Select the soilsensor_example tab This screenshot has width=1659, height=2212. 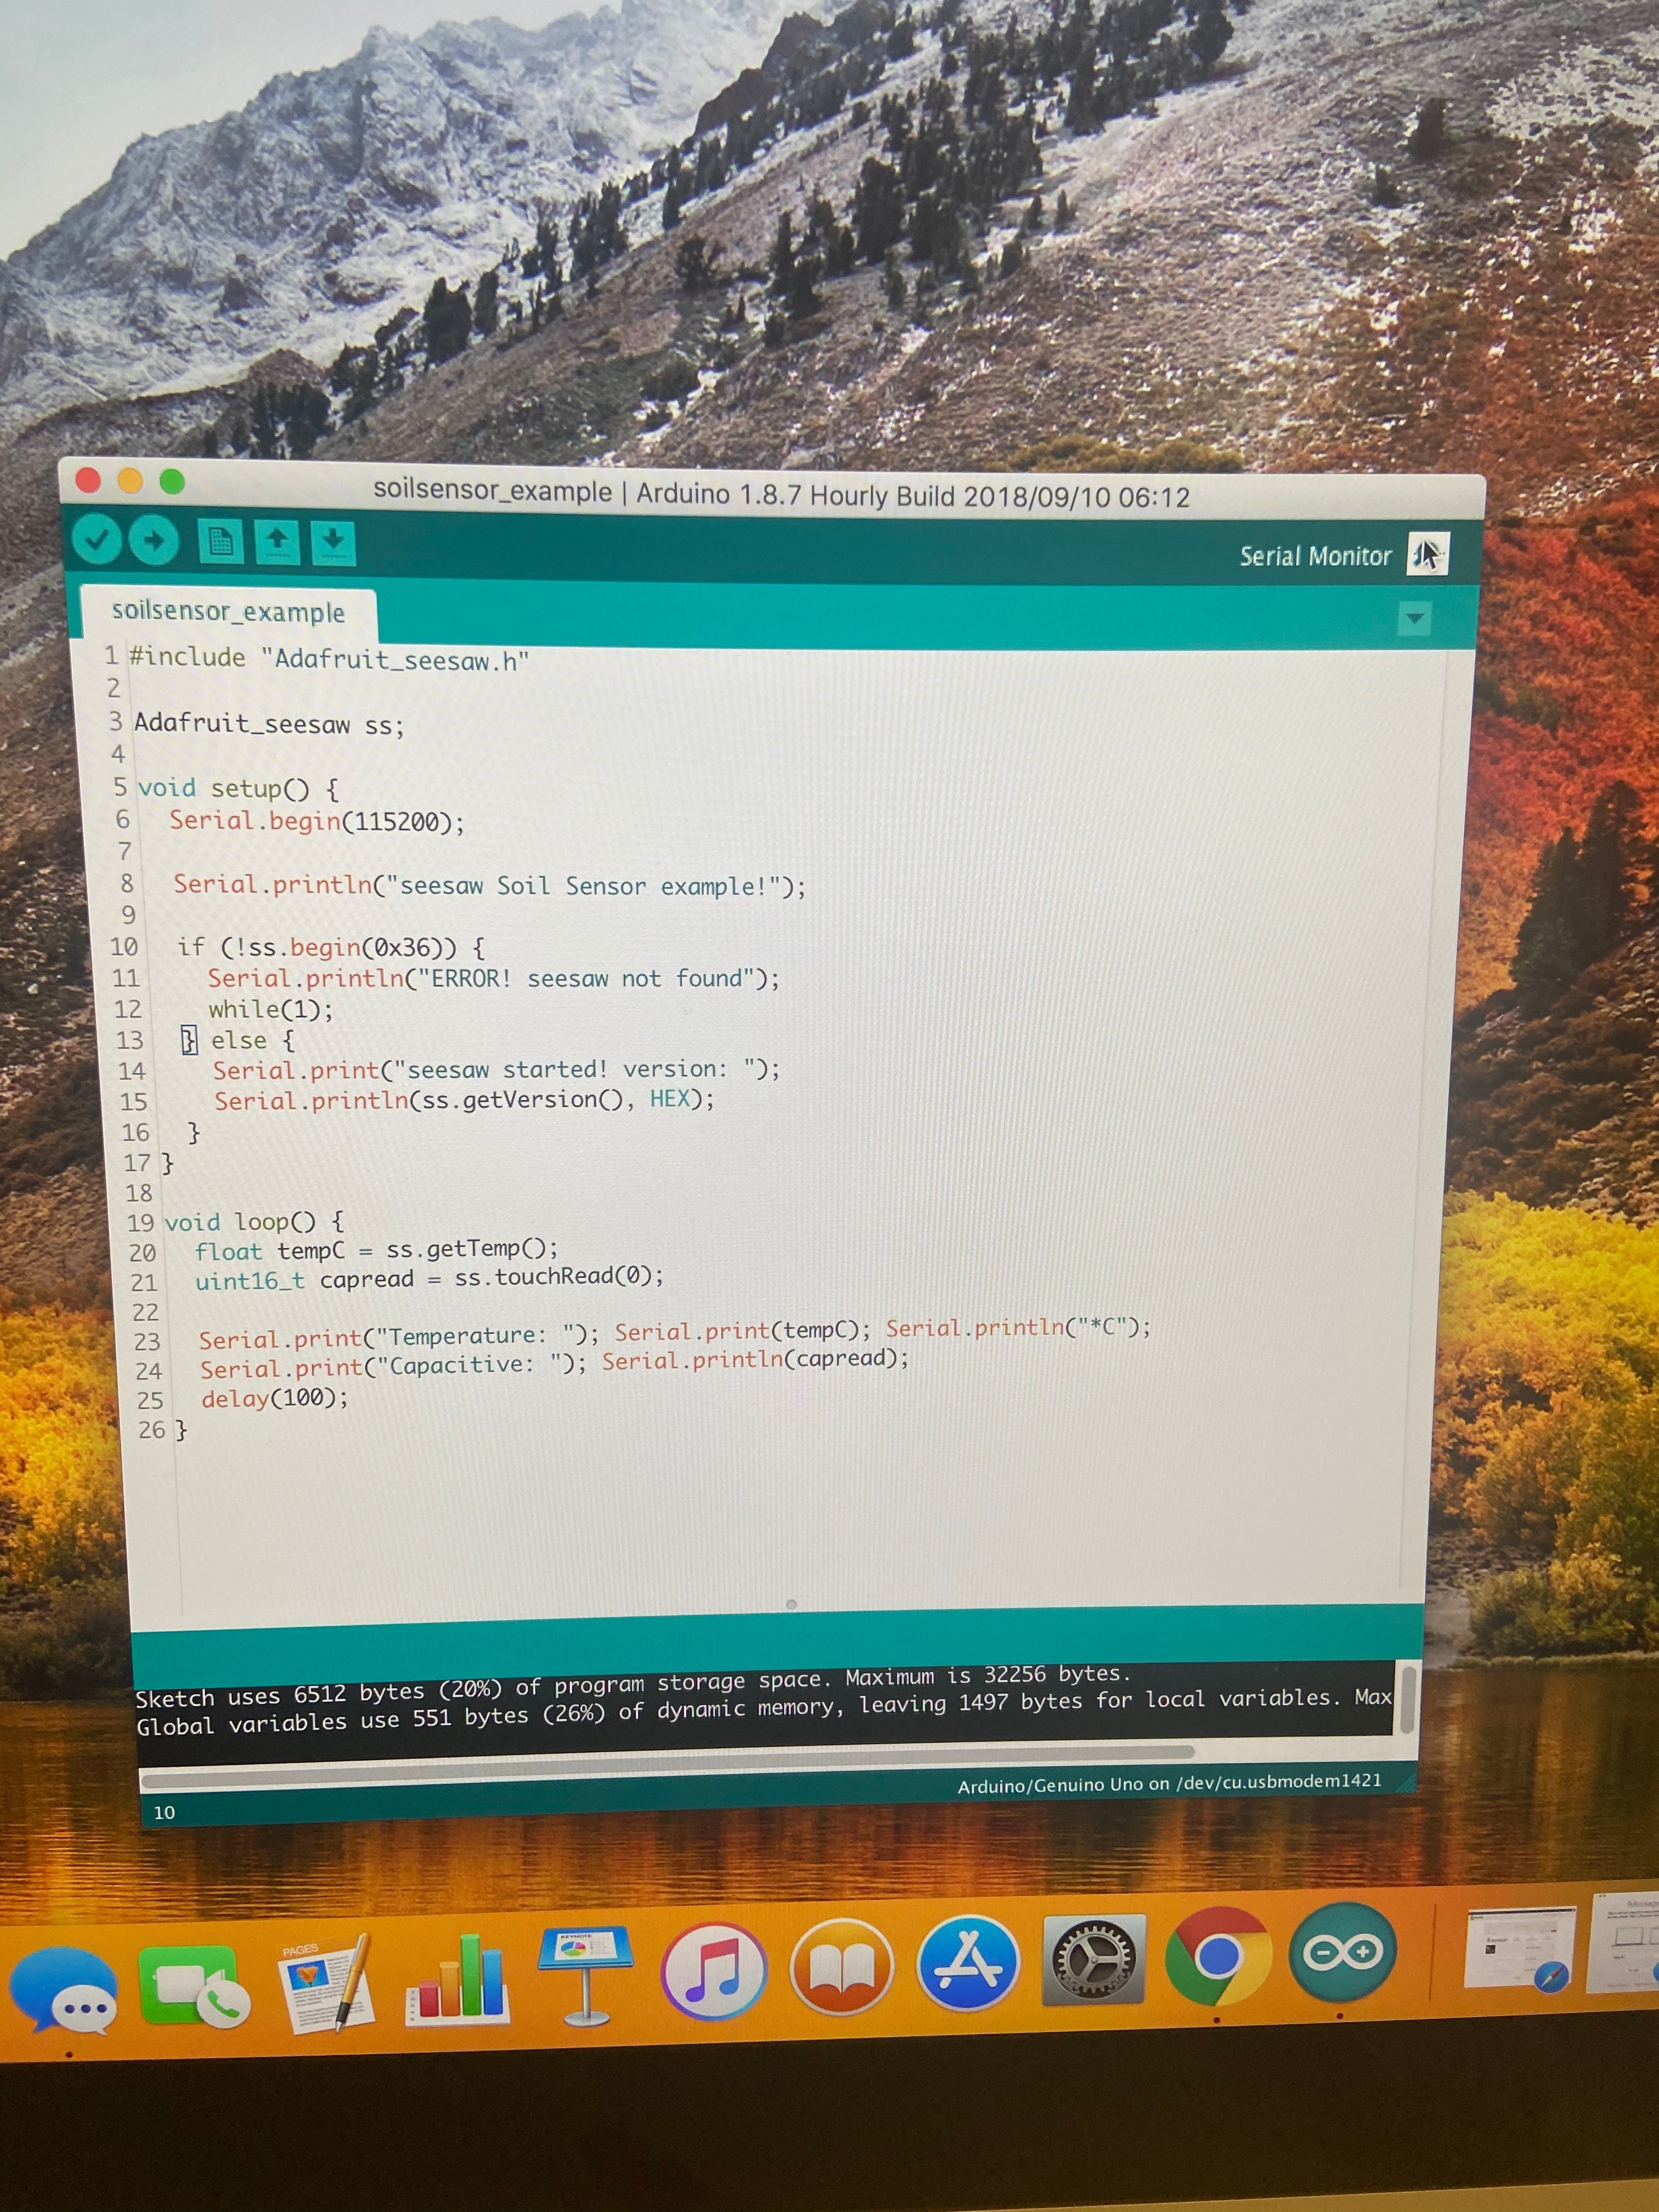pyautogui.click(x=228, y=612)
